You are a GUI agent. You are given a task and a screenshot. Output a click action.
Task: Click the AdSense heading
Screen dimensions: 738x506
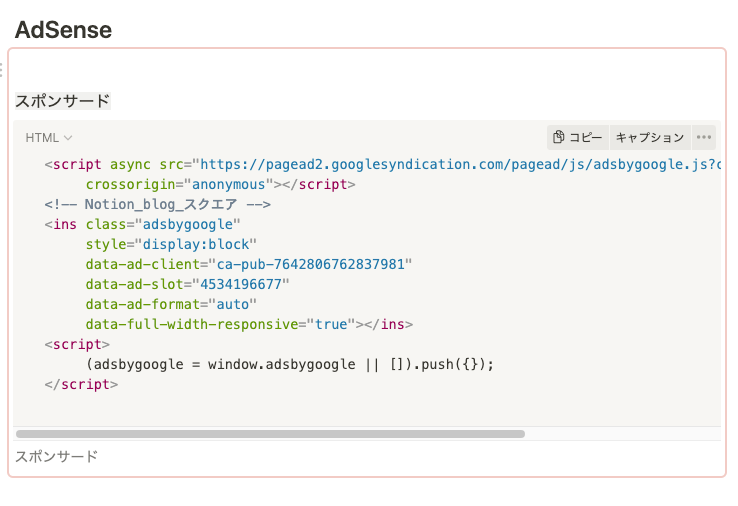(63, 30)
